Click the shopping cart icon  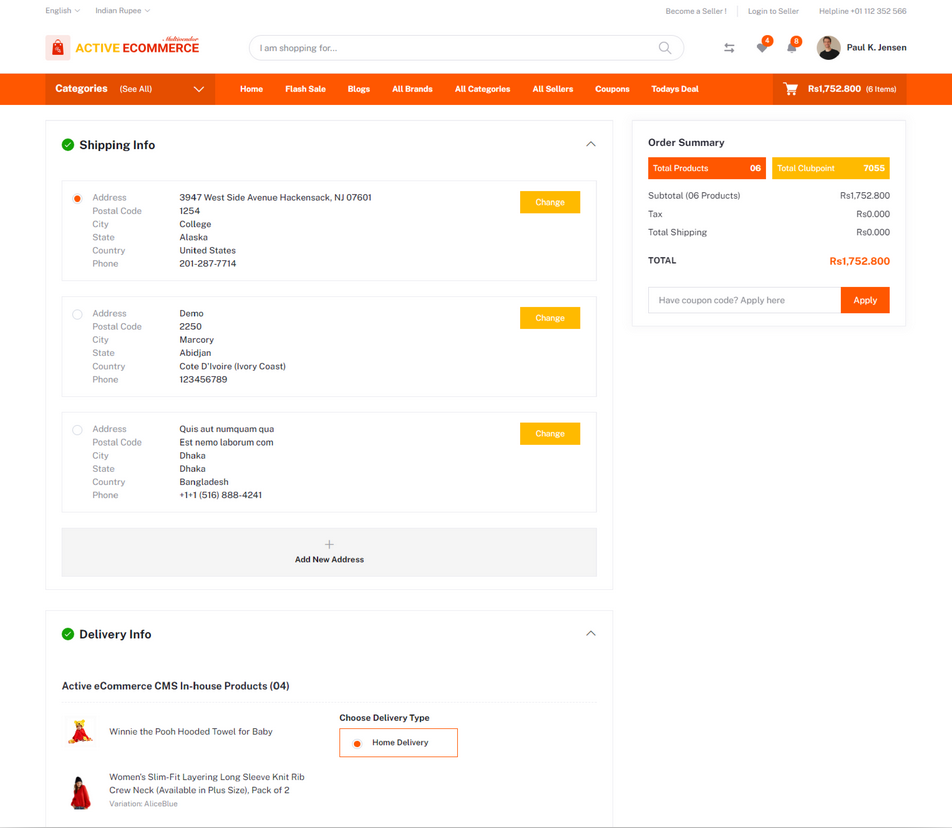click(790, 89)
